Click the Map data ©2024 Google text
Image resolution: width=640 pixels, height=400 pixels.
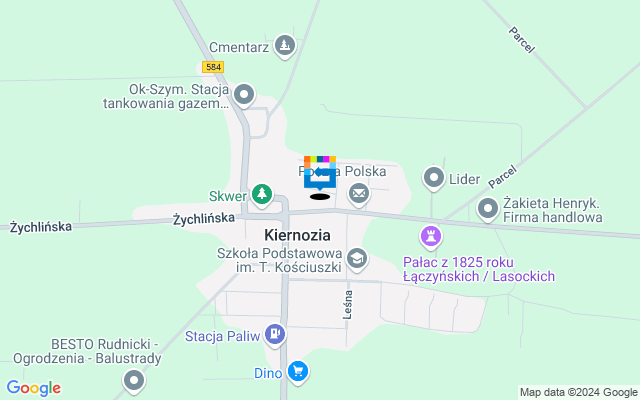click(x=578, y=393)
